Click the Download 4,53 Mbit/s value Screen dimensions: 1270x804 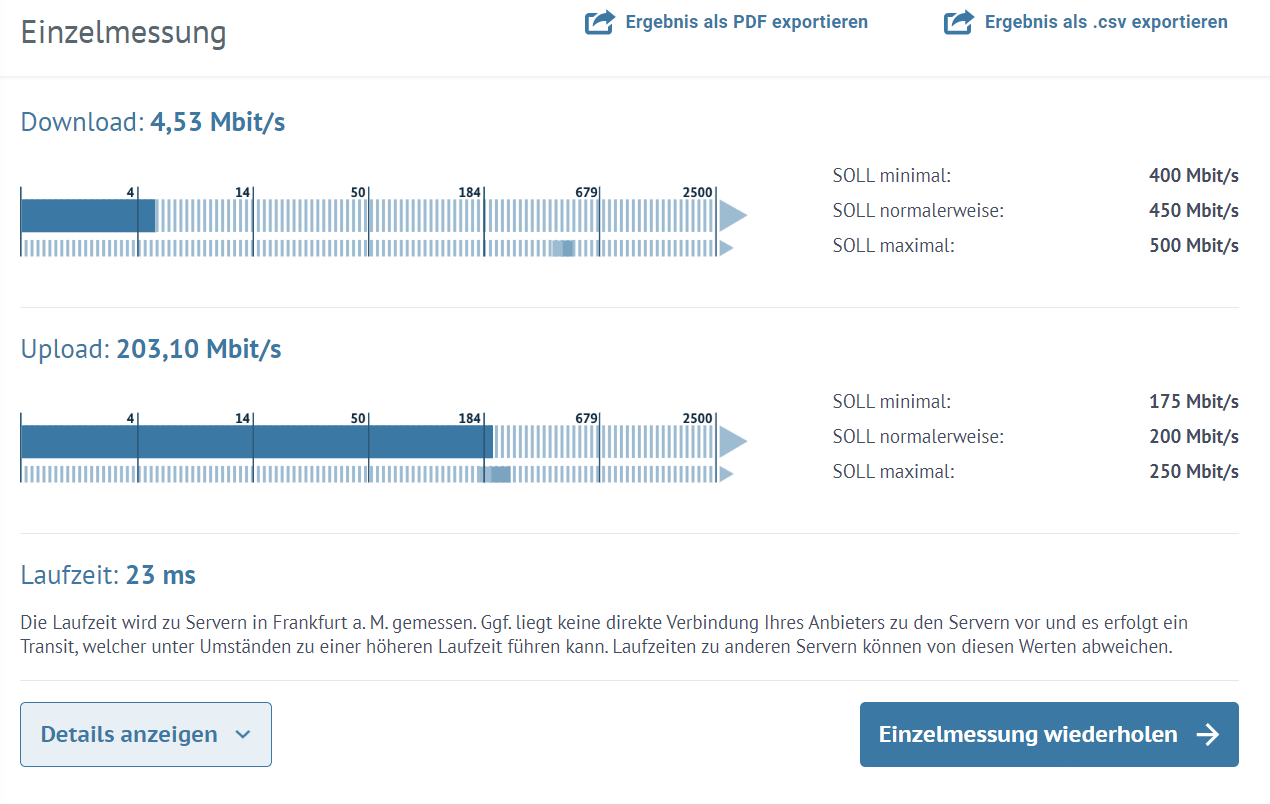218,122
